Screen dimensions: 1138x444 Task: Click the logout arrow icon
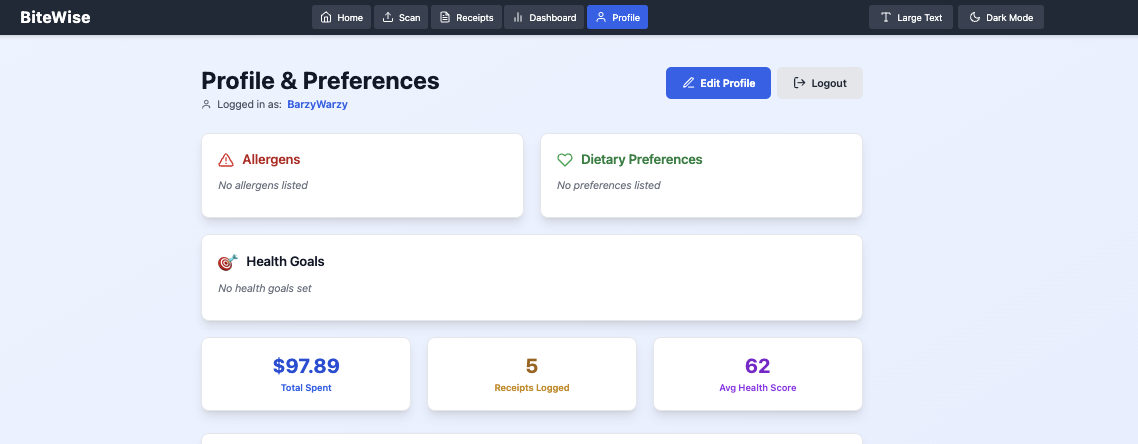click(x=800, y=83)
